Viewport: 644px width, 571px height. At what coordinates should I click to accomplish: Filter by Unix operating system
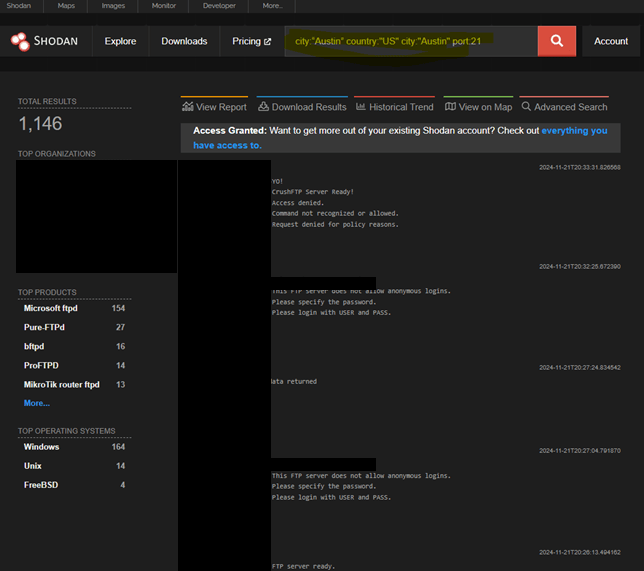(x=32, y=466)
